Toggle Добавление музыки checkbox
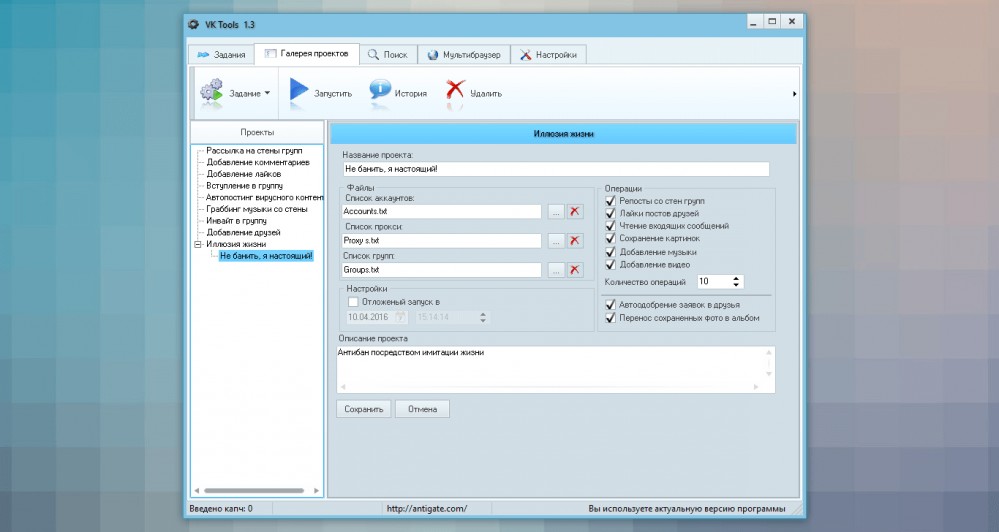The image size is (999, 532). 610,252
